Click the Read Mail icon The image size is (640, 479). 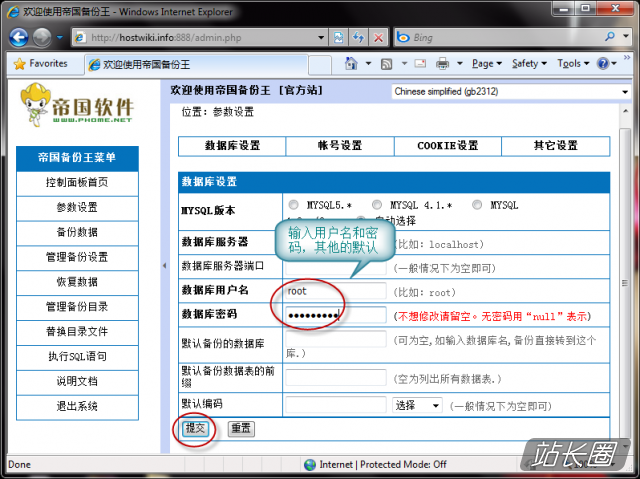point(420,64)
